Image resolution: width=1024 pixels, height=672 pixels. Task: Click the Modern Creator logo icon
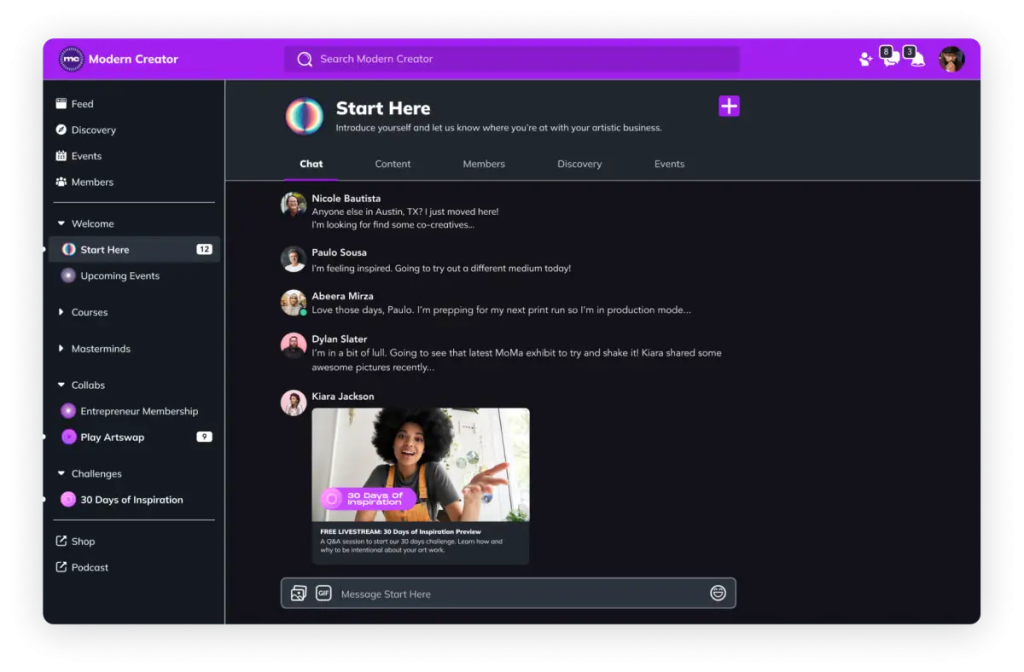71,59
